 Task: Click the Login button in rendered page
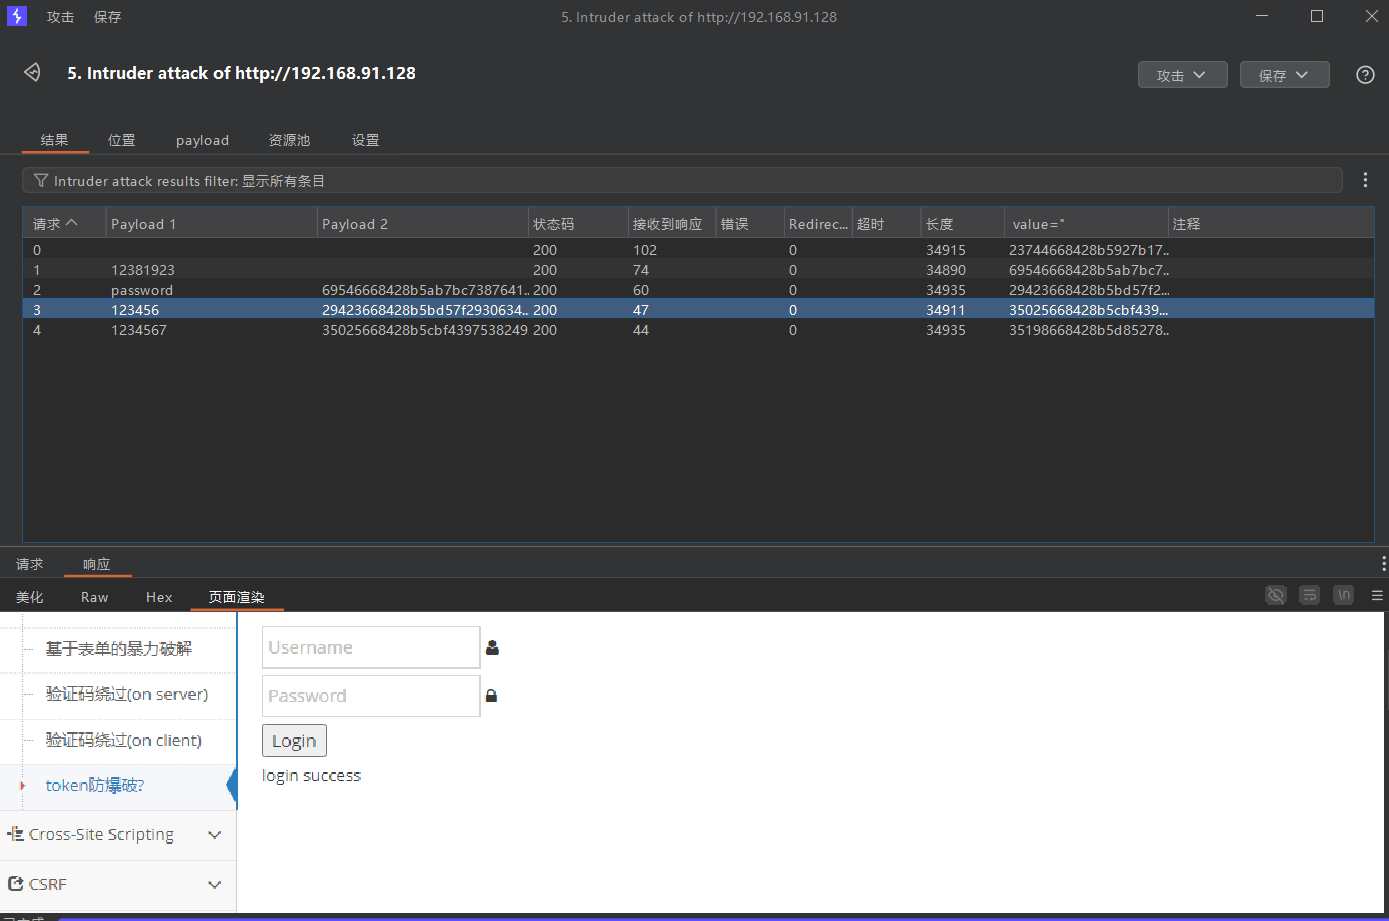(x=294, y=741)
